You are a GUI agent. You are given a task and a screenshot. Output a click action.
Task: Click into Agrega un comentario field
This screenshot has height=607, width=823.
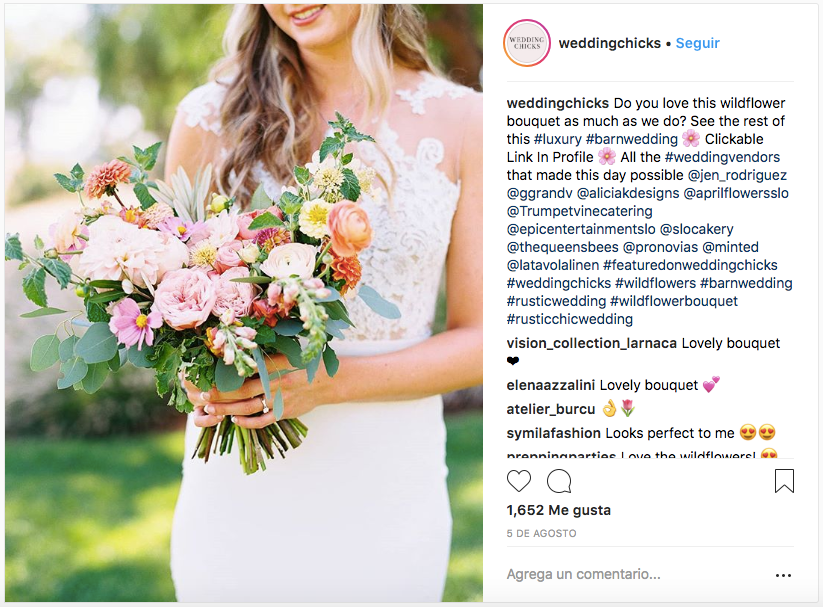click(x=637, y=574)
